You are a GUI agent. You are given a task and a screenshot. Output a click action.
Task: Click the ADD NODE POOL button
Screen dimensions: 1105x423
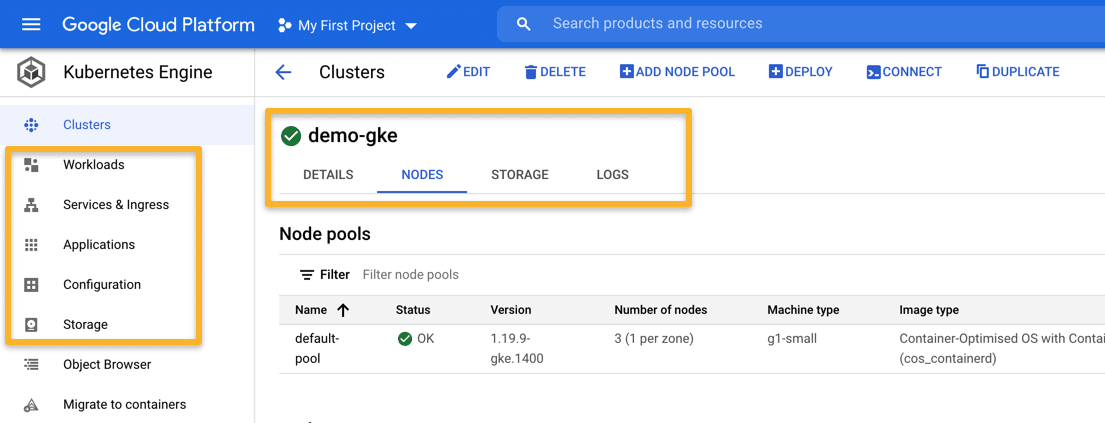677,72
